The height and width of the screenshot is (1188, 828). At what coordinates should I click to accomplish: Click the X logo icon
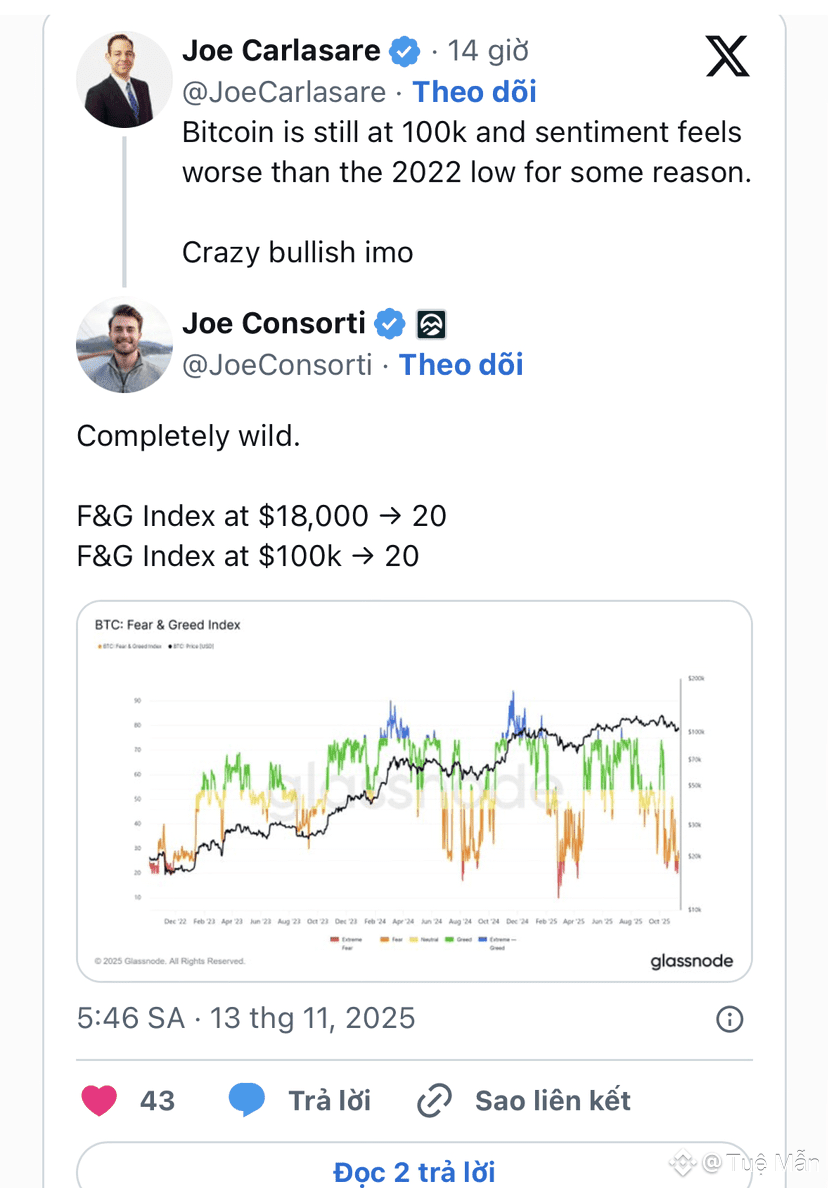tap(727, 54)
